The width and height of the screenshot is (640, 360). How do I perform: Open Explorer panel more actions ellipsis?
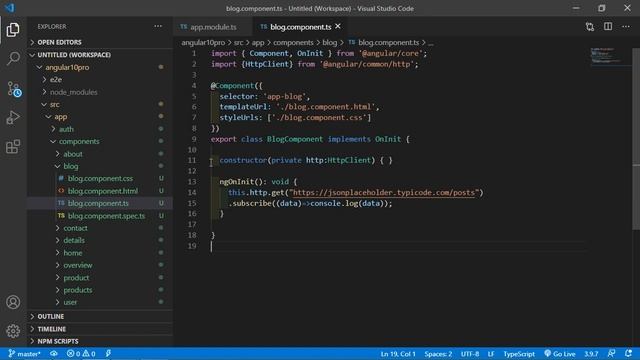158,27
